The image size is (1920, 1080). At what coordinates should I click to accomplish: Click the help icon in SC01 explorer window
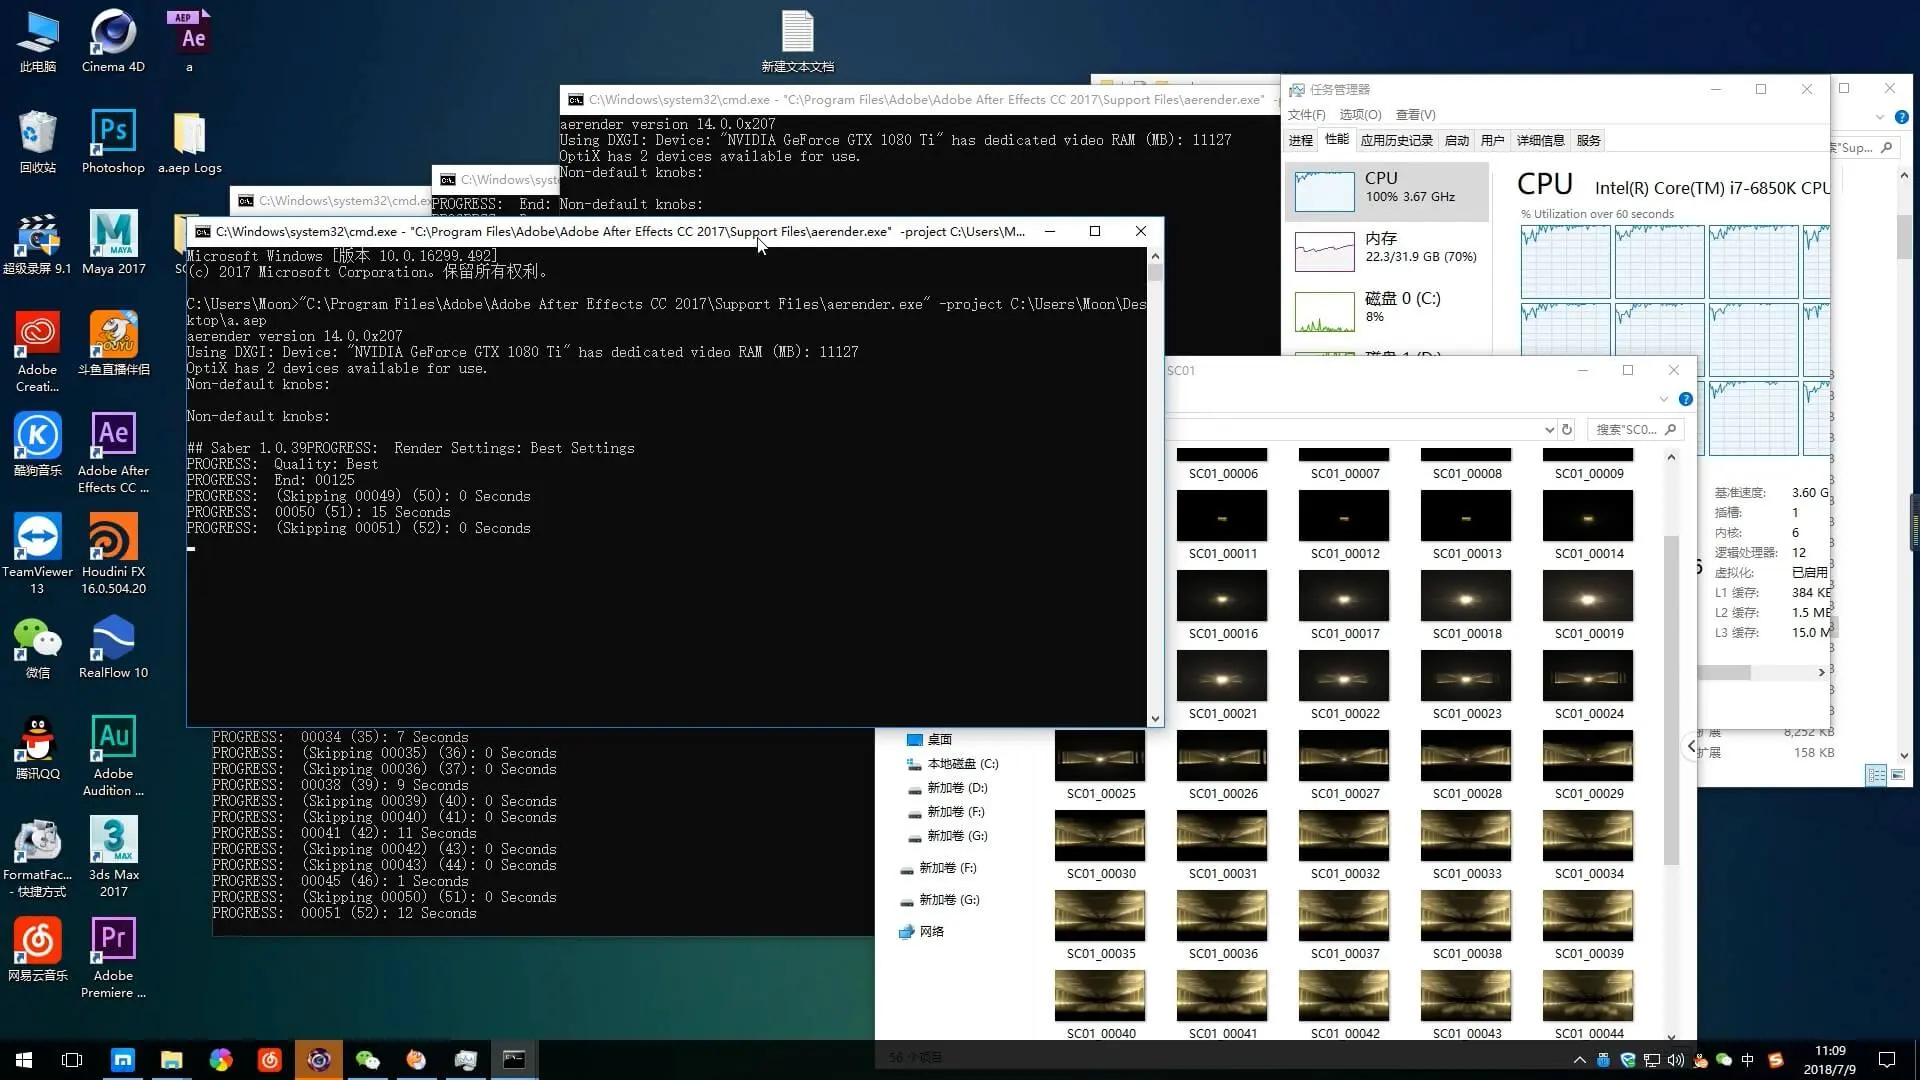click(x=1685, y=399)
